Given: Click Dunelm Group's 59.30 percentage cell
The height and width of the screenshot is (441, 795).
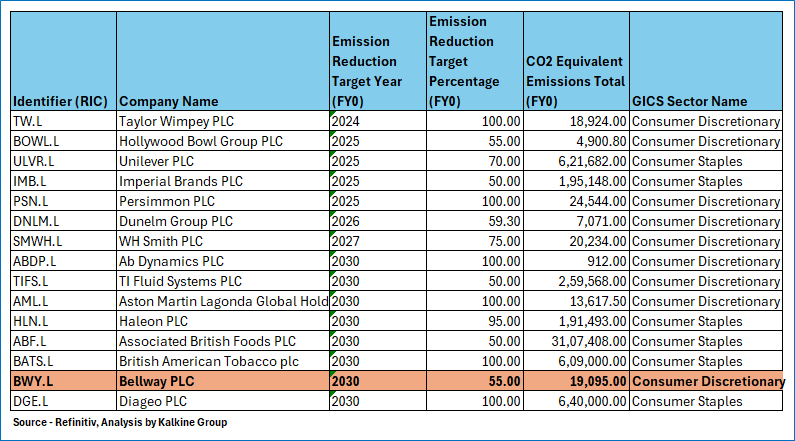Looking at the screenshot, I should point(474,221).
